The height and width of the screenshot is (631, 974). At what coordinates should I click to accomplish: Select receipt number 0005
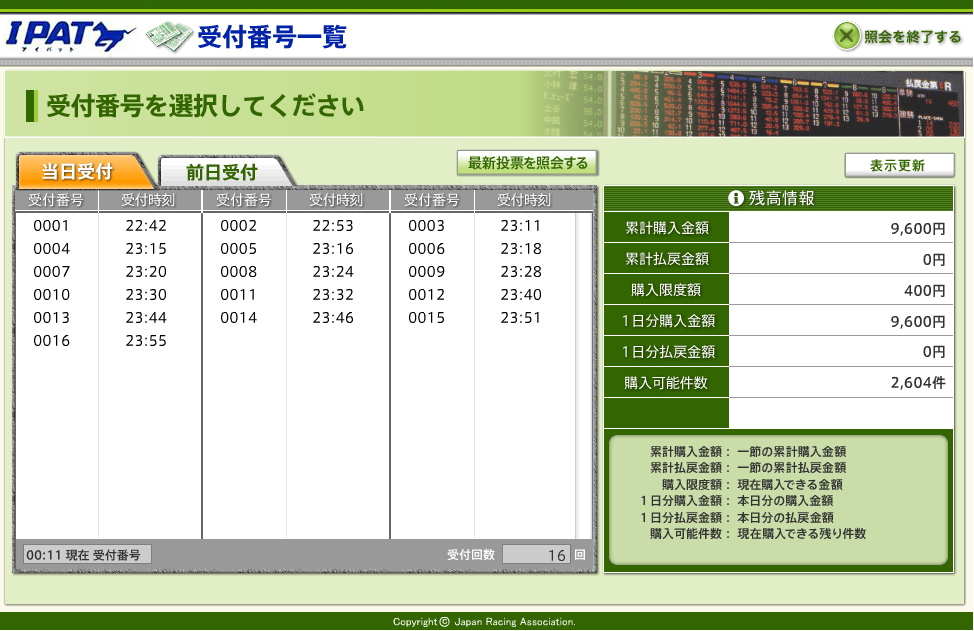tap(239, 249)
